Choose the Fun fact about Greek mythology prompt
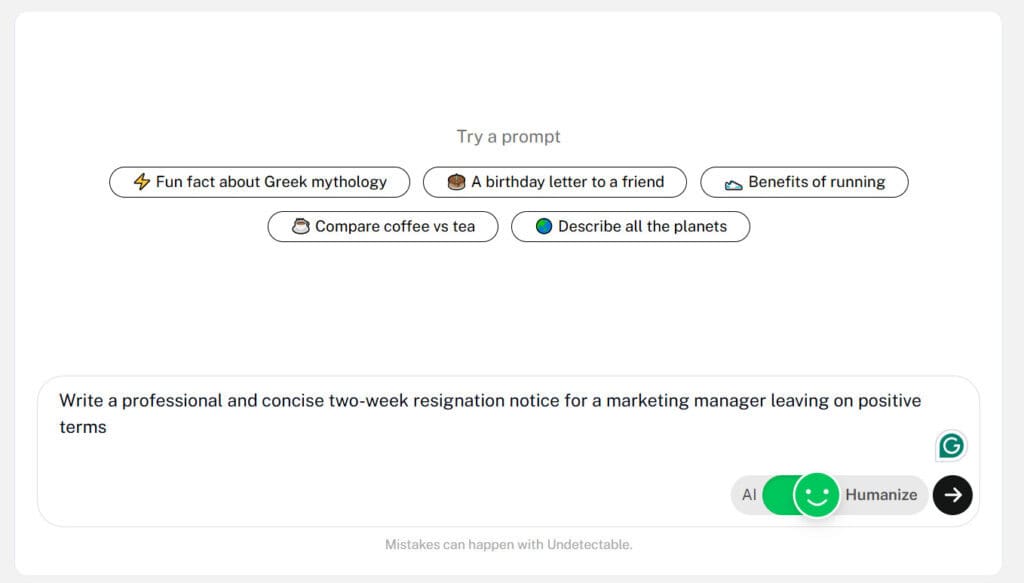The width and height of the screenshot is (1024, 583). pyautogui.click(x=260, y=182)
